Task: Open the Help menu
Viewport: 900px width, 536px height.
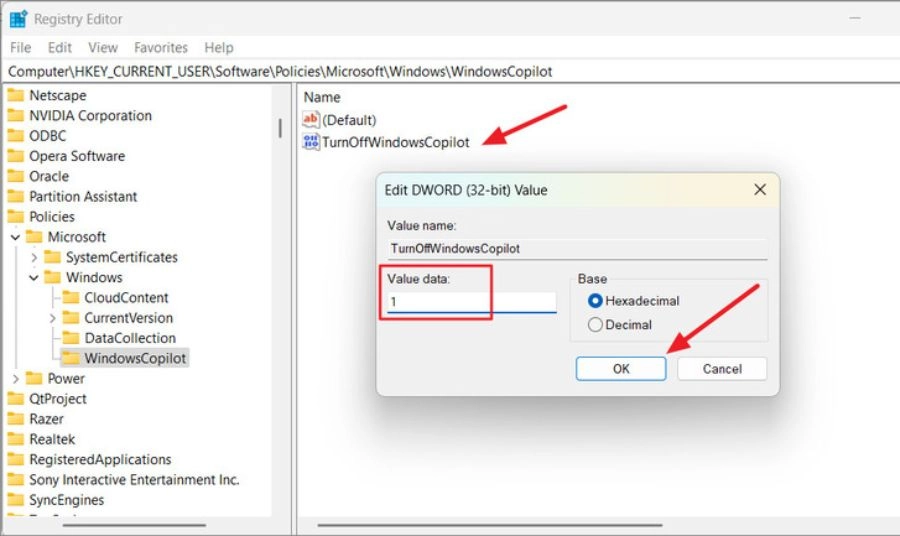Action: pos(219,48)
